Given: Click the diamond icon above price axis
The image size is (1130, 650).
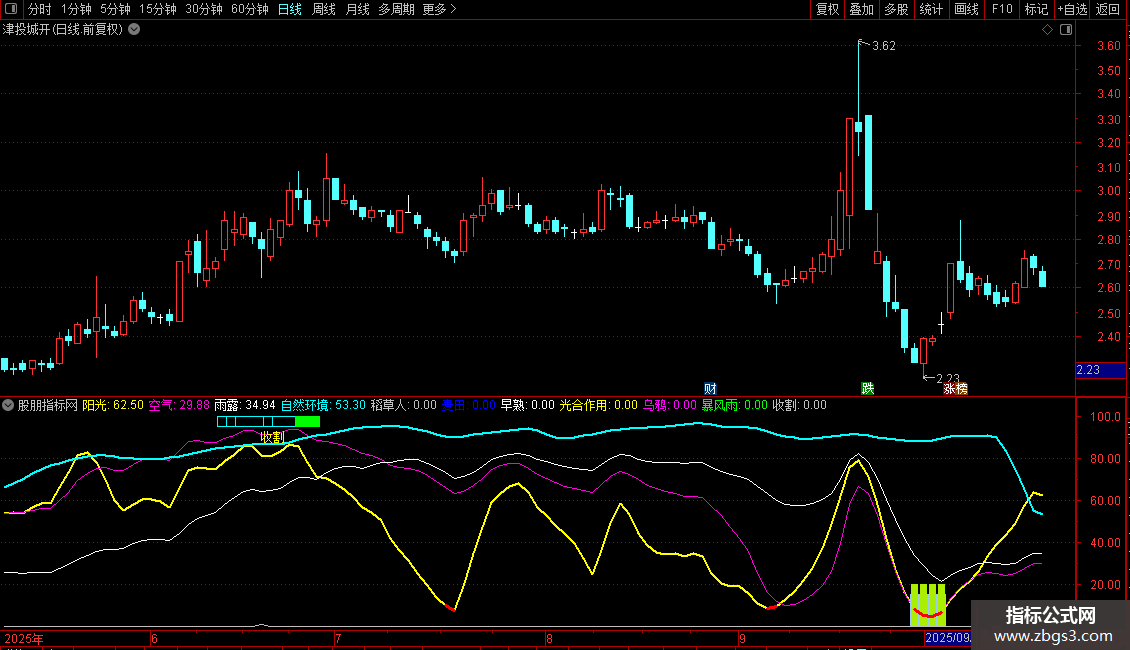Looking at the screenshot, I should (1047, 30).
